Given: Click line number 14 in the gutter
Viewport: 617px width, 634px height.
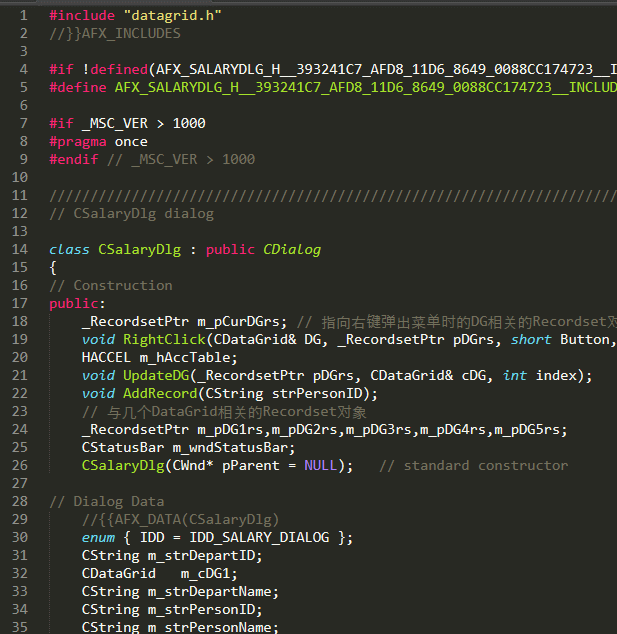Looking at the screenshot, I should (x=20, y=249).
